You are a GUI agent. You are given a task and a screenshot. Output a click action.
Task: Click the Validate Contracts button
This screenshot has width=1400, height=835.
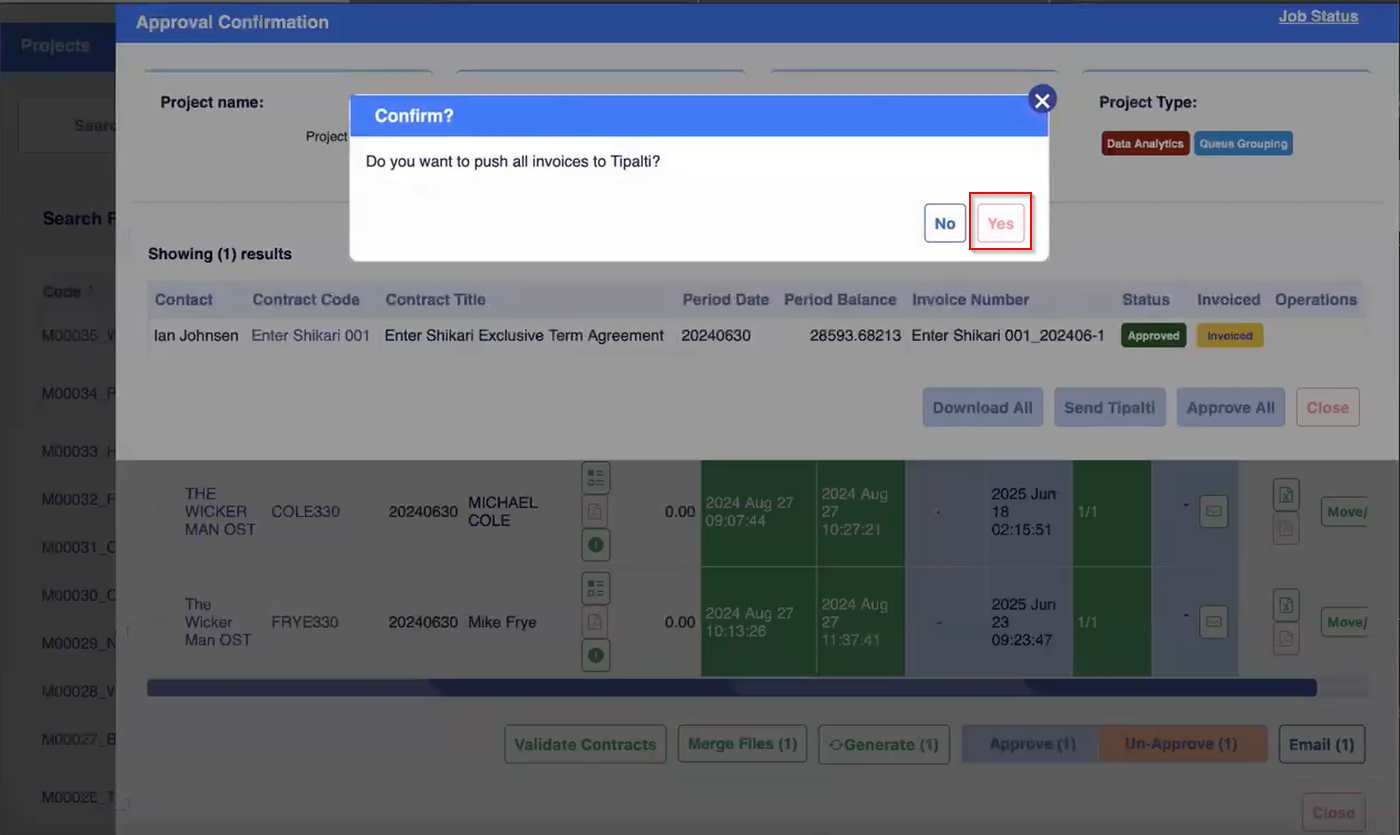pos(585,745)
